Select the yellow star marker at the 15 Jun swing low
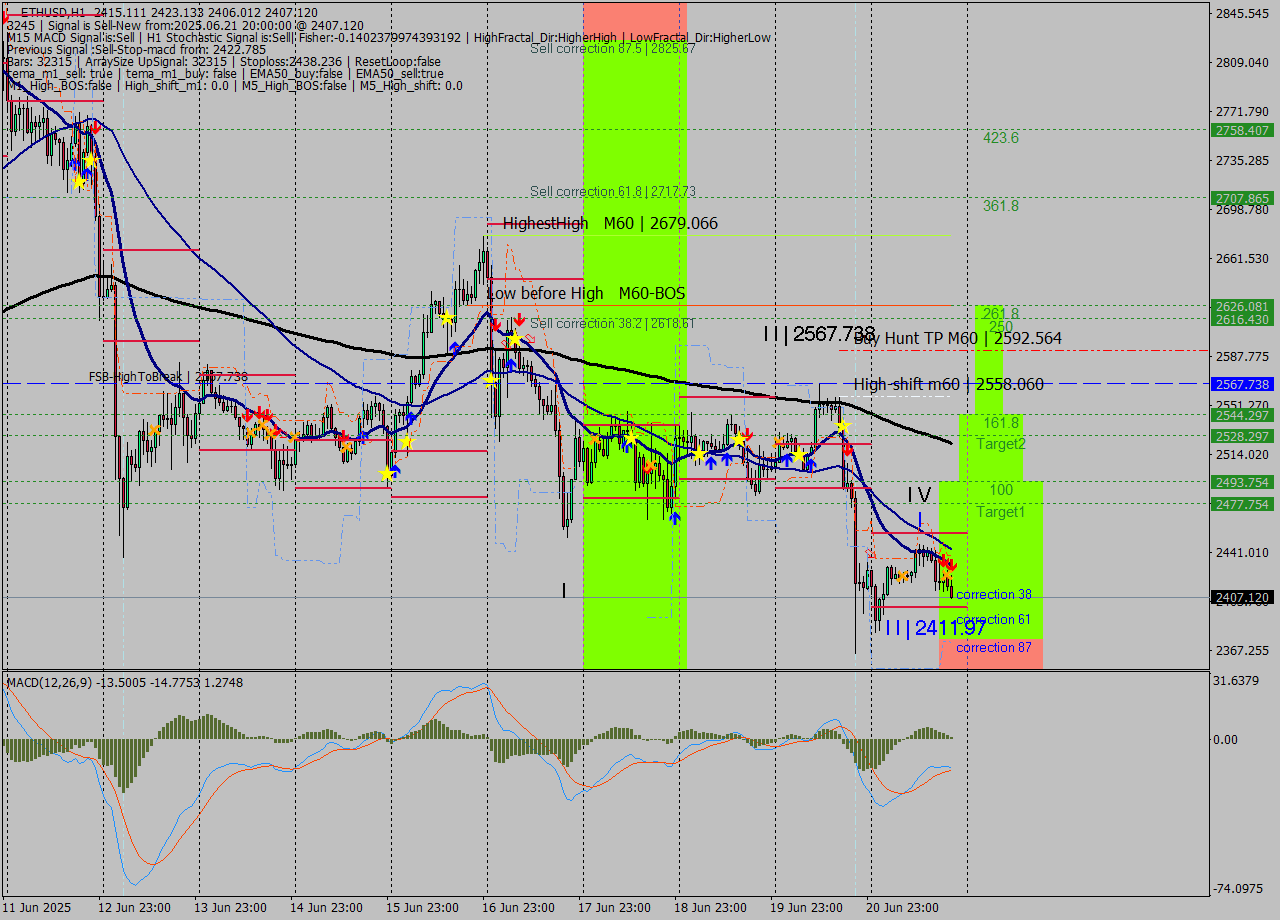 386,474
